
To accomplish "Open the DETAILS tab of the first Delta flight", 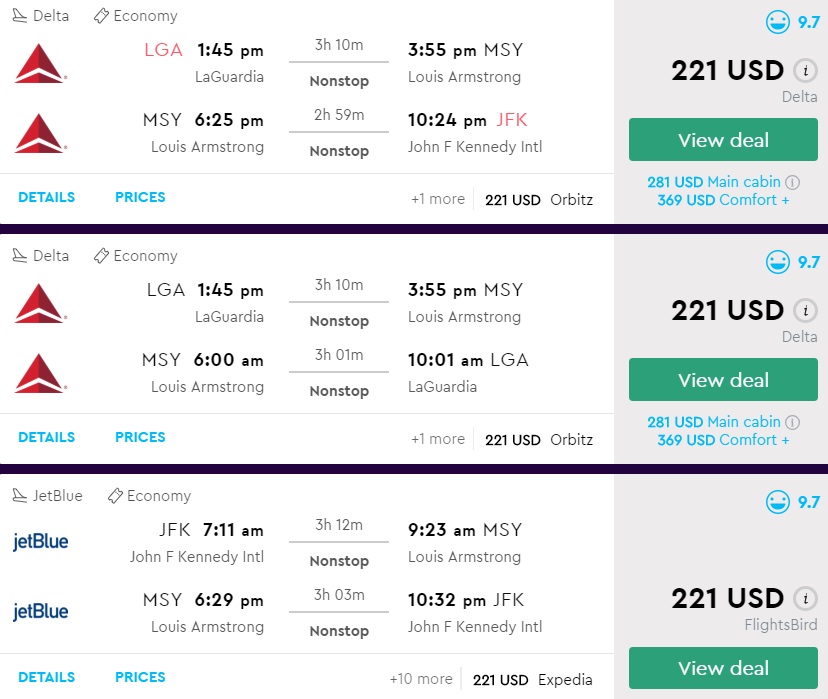I will (46, 198).
